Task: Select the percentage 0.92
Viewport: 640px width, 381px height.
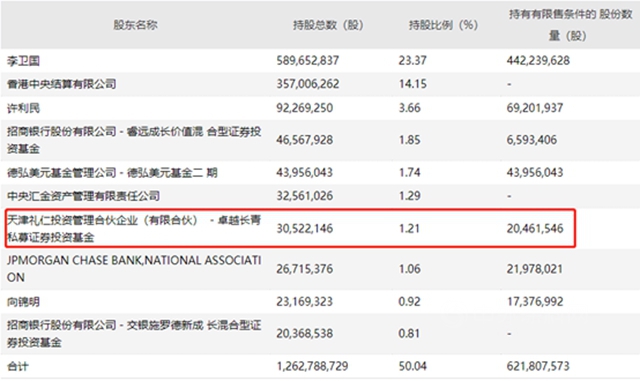Action: [409, 301]
